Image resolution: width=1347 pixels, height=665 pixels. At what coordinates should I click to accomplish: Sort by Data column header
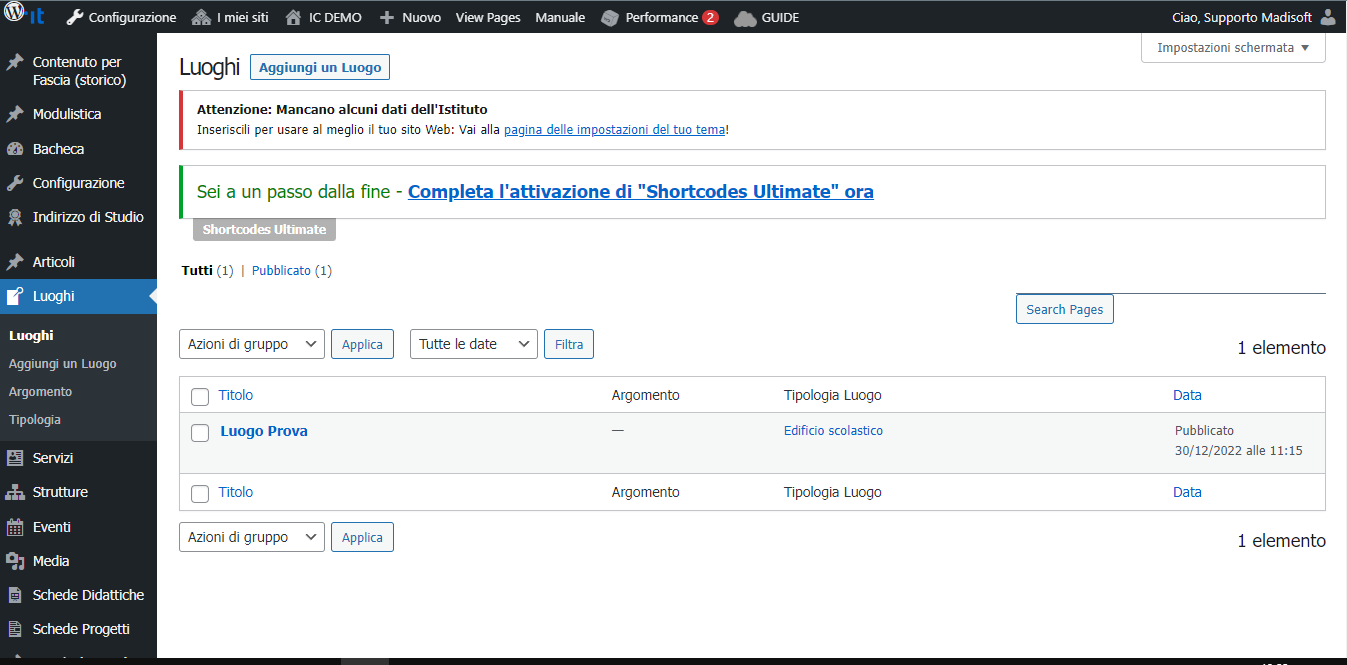tap(1187, 395)
